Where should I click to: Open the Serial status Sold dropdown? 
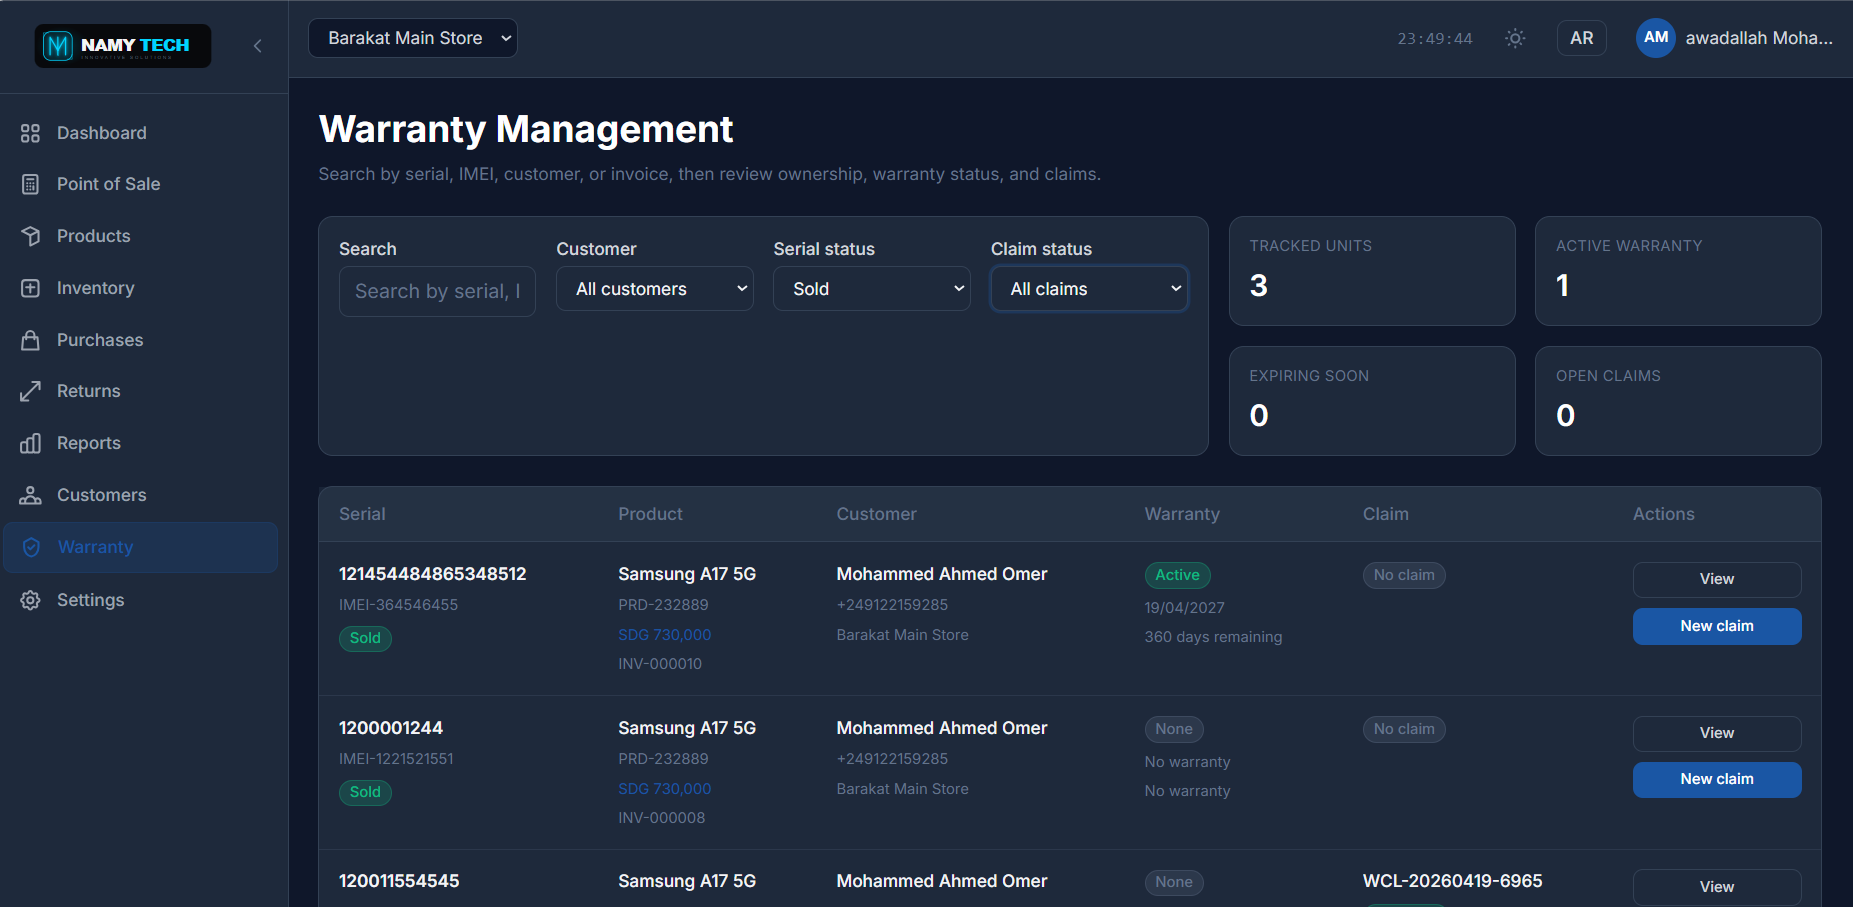pos(871,289)
